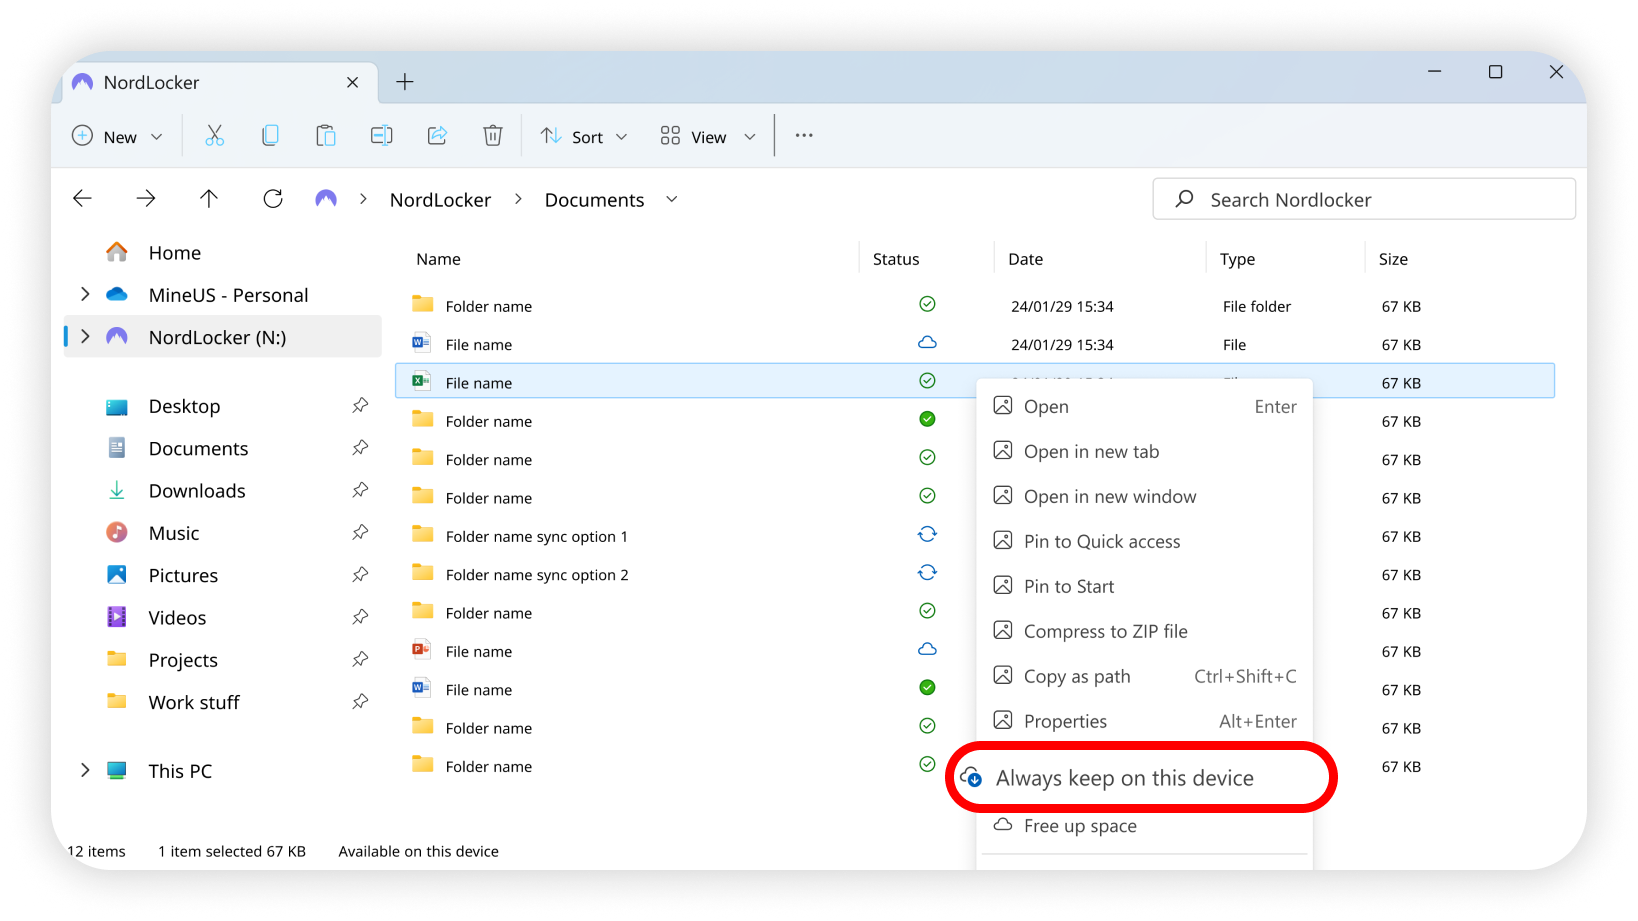Open Work stuff in the navigation pane
This screenshot has width=1638, height=921.
pyautogui.click(x=194, y=702)
